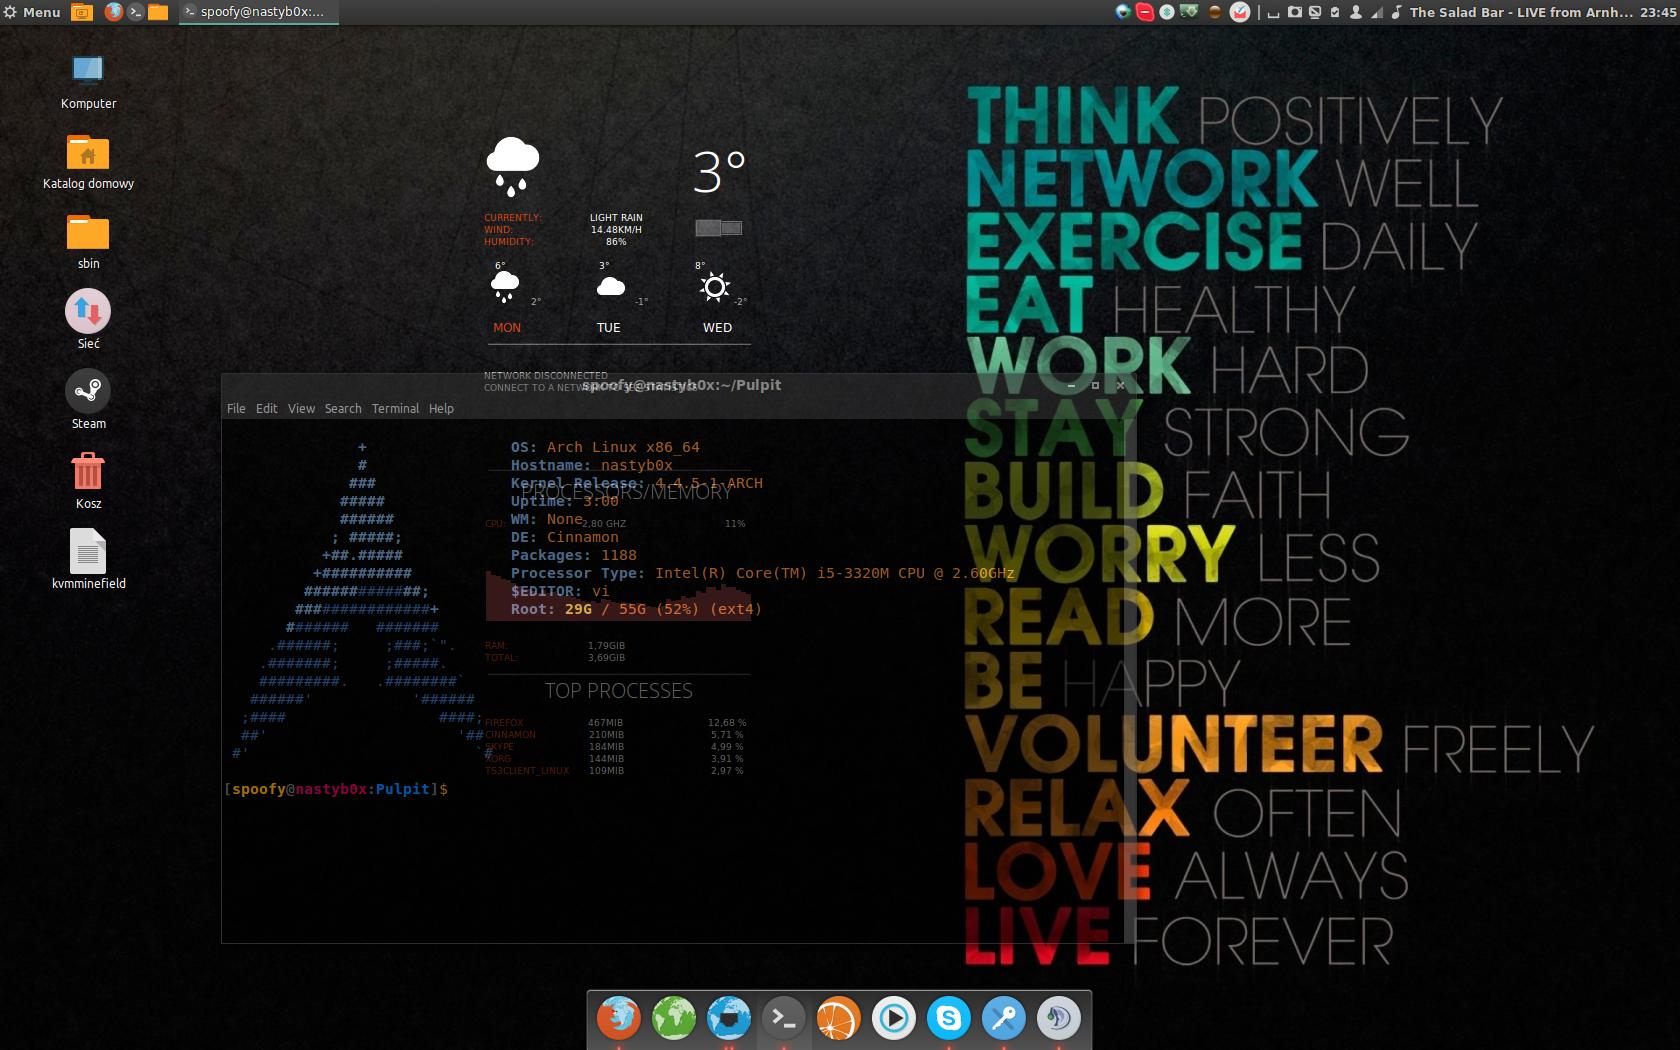Click the terminal icon in the dock
Image resolution: width=1680 pixels, height=1050 pixels.
(x=784, y=1019)
